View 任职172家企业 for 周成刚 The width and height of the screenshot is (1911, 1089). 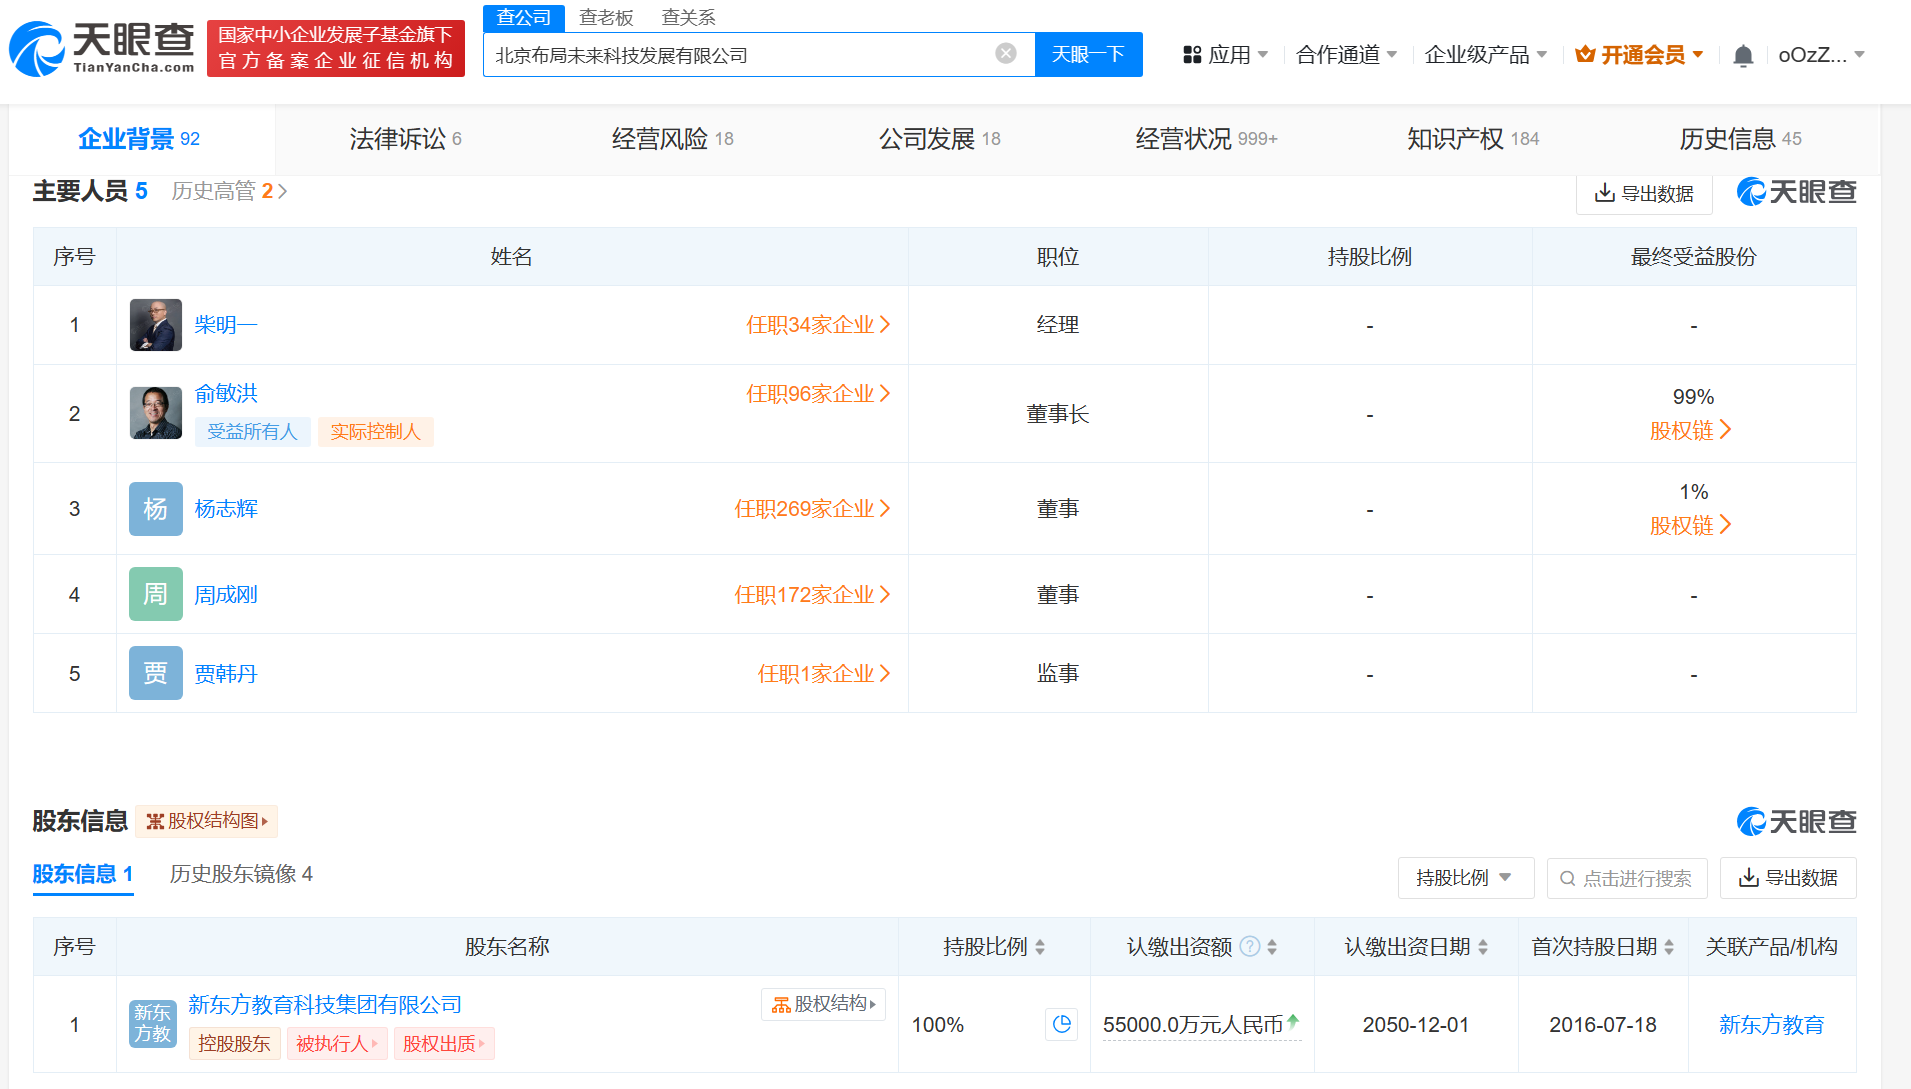[x=812, y=595]
